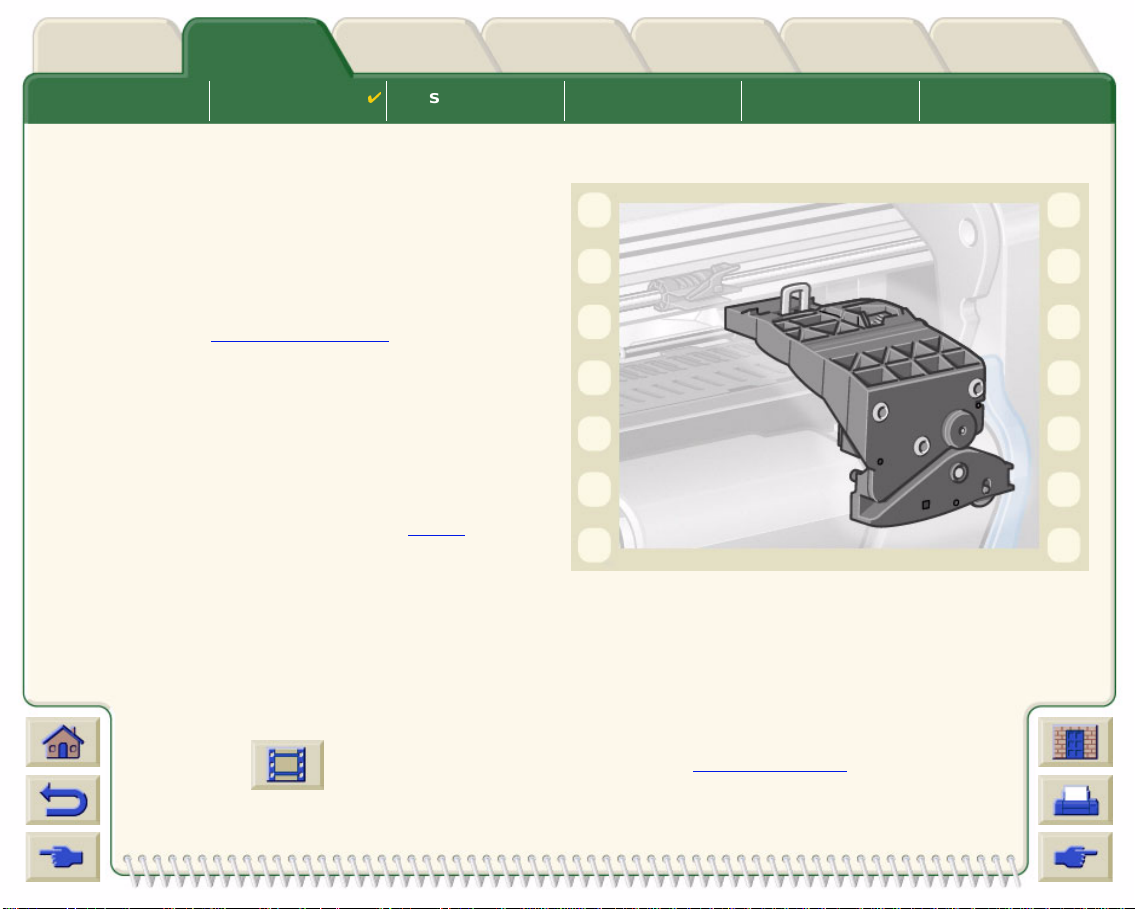Click the brick wall door icon
The image size is (1135, 909).
pos(1075,742)
